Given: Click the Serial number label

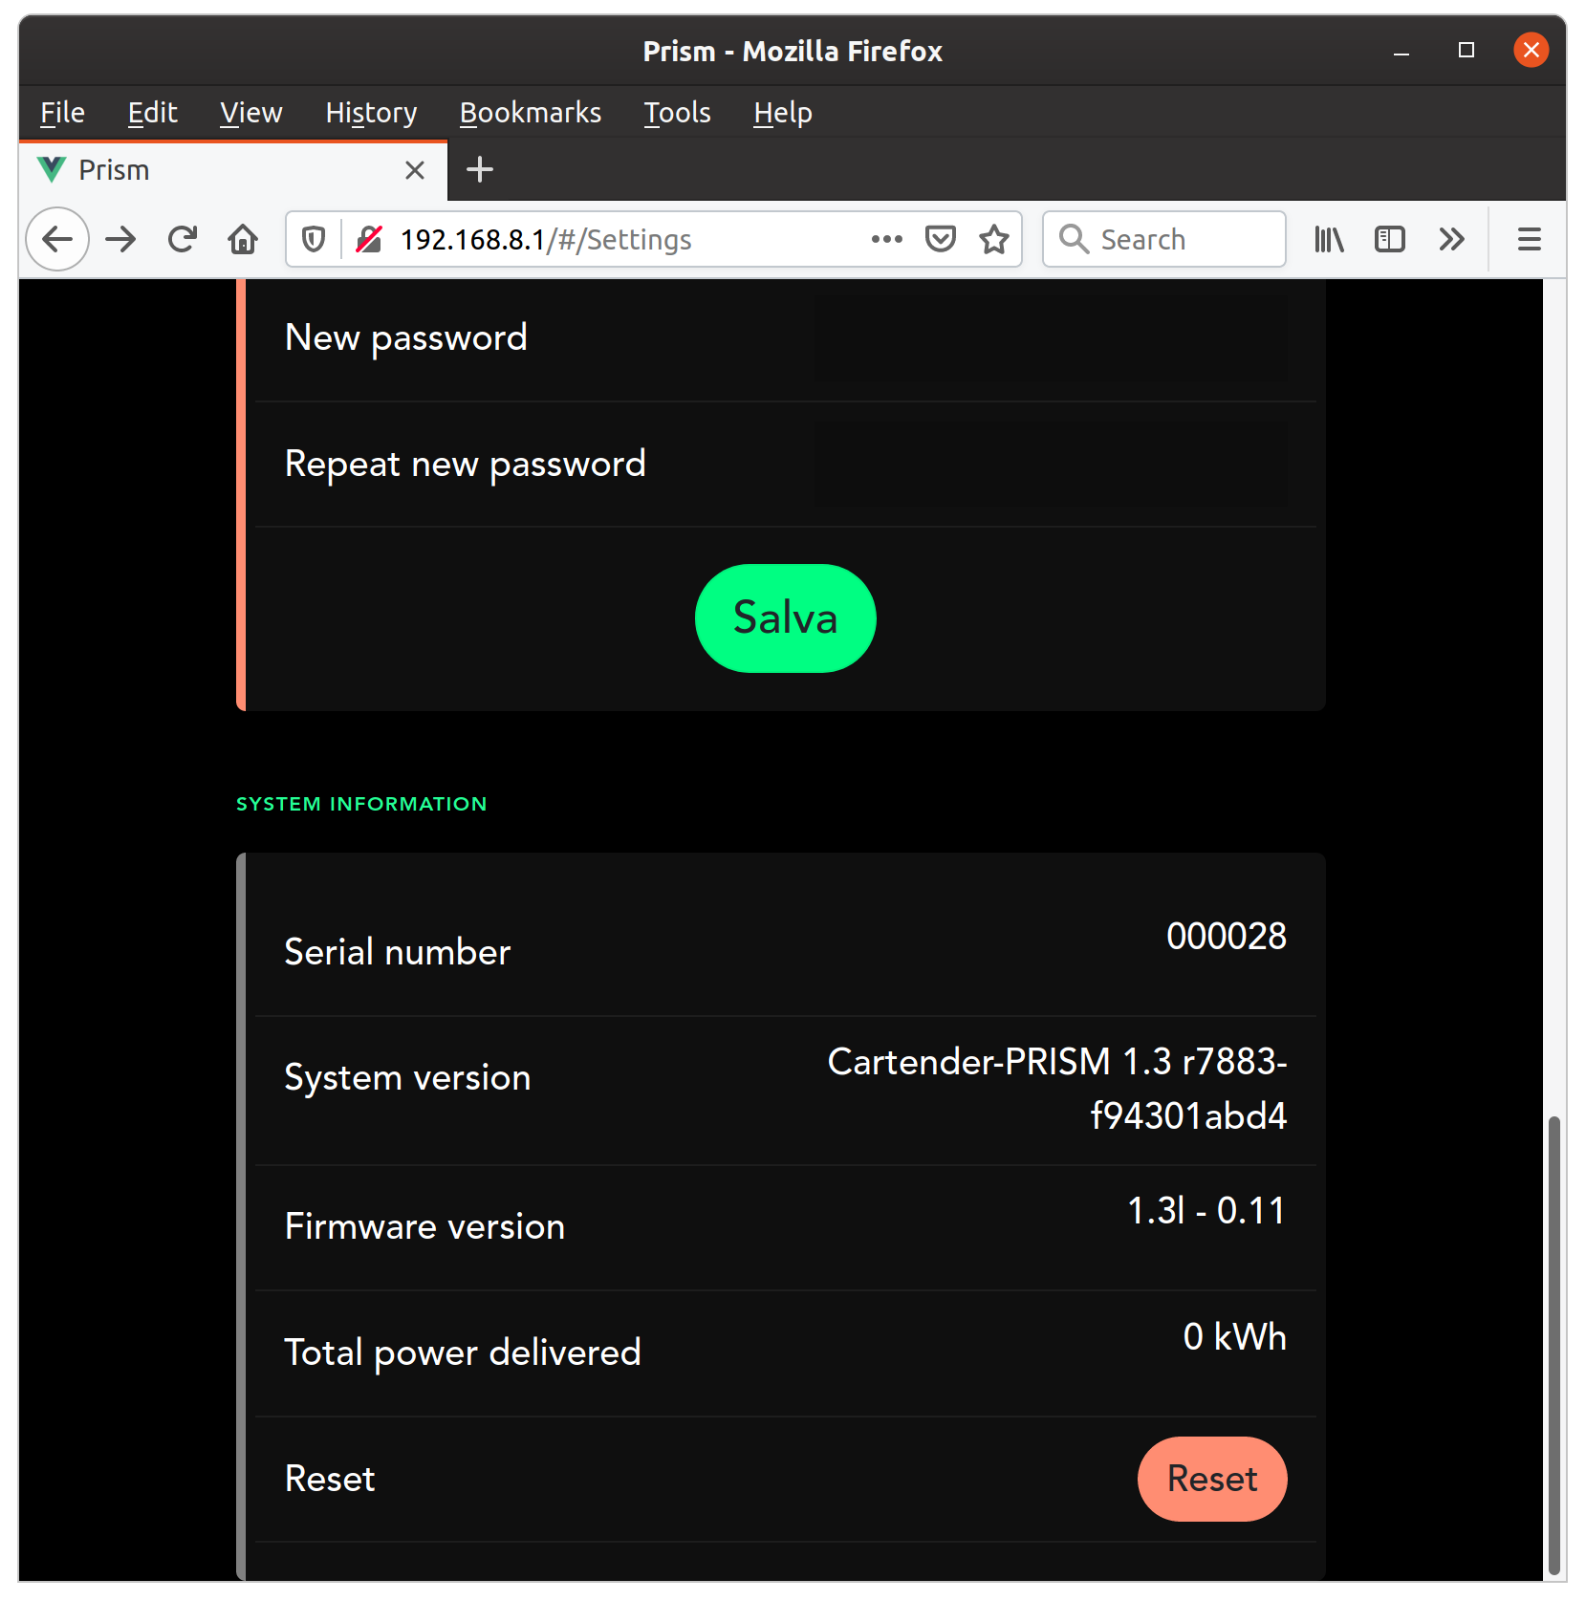Looking at the screenshot, I should pyautogui.click(x=397, y=952).
